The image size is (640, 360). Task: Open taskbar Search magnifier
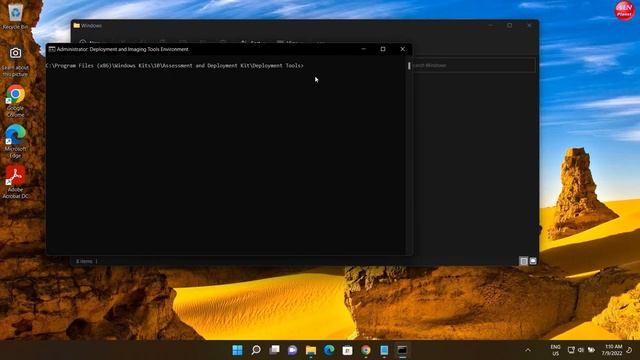pos(256,350)
